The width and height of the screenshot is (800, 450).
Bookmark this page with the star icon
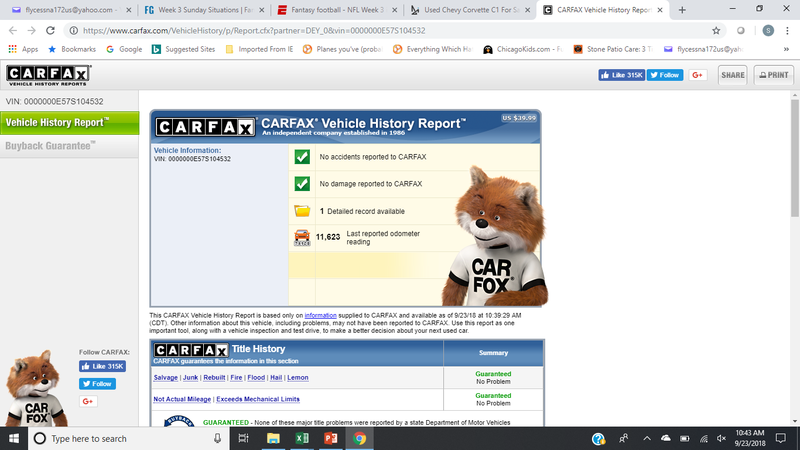716,31
